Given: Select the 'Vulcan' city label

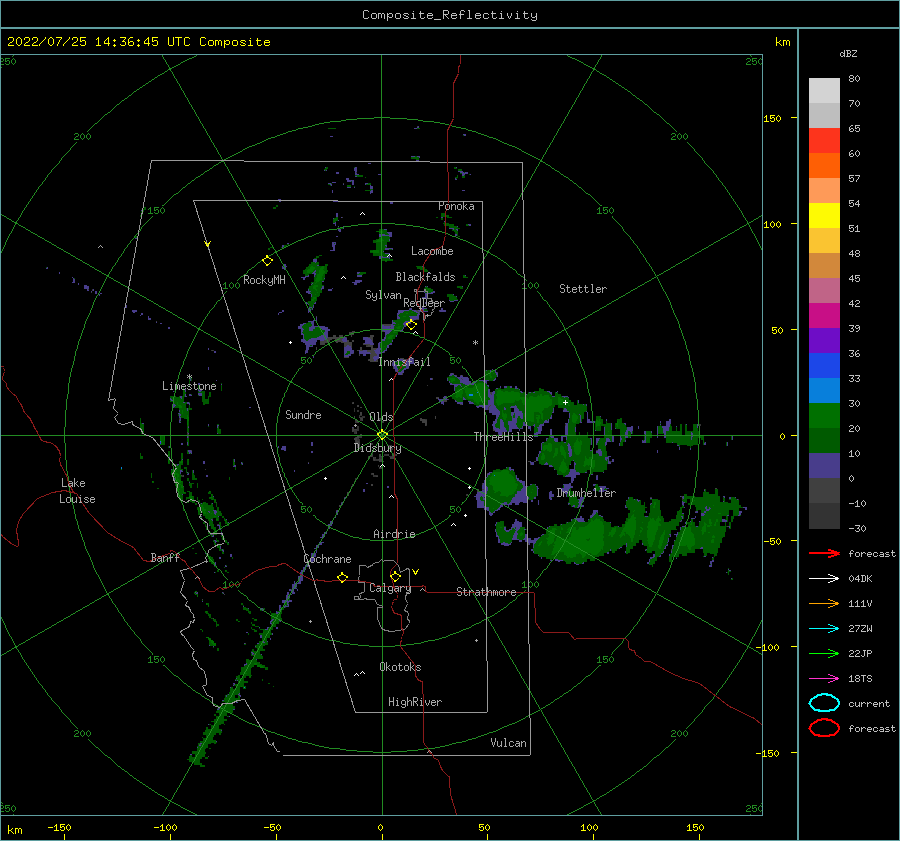Looking at the screenshot, I should pyautogui.click(x=508, y=743).
